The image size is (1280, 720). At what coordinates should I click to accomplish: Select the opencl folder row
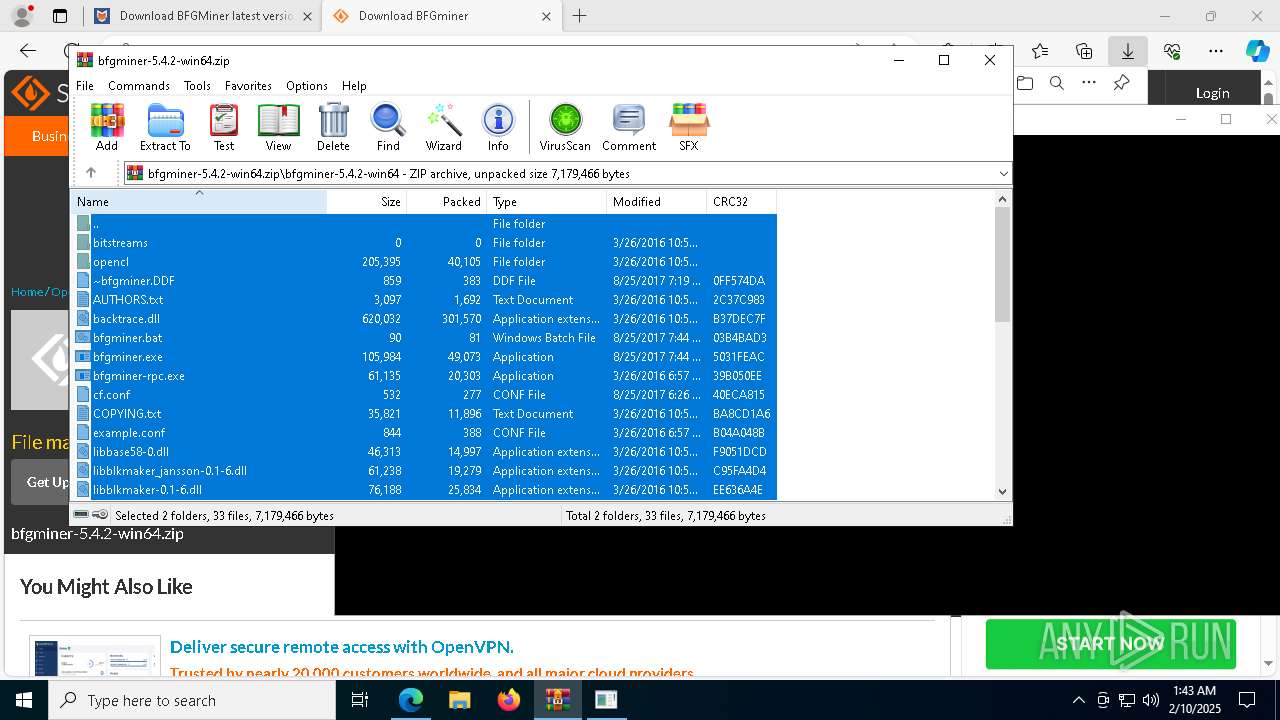(x=424, y=262)
